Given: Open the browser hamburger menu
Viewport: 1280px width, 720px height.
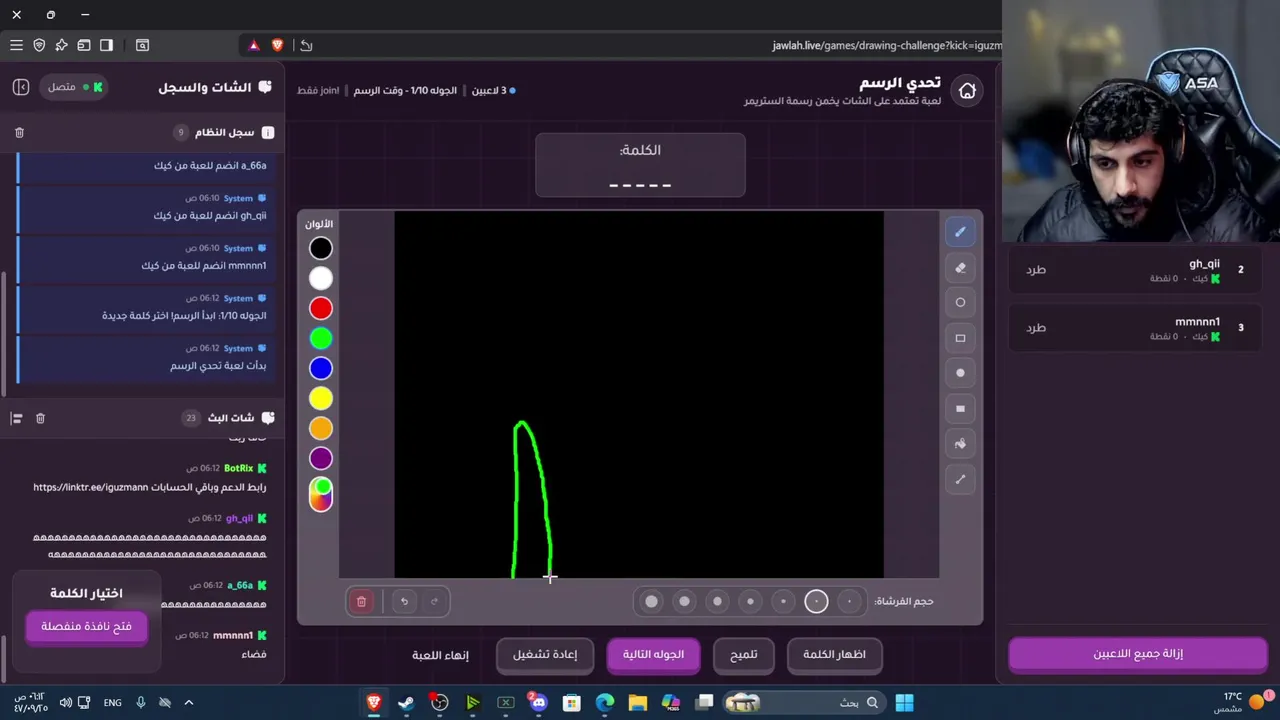Looking at the screenshot, I should coord(16,45).
